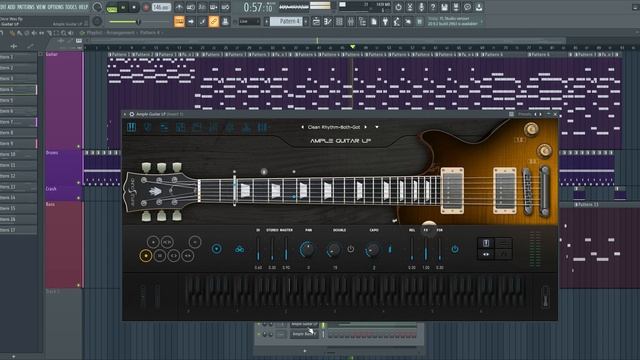
Task: Open Ample Guitar LP window options gear
Action: pyautogui.click(x=132, y=114)
